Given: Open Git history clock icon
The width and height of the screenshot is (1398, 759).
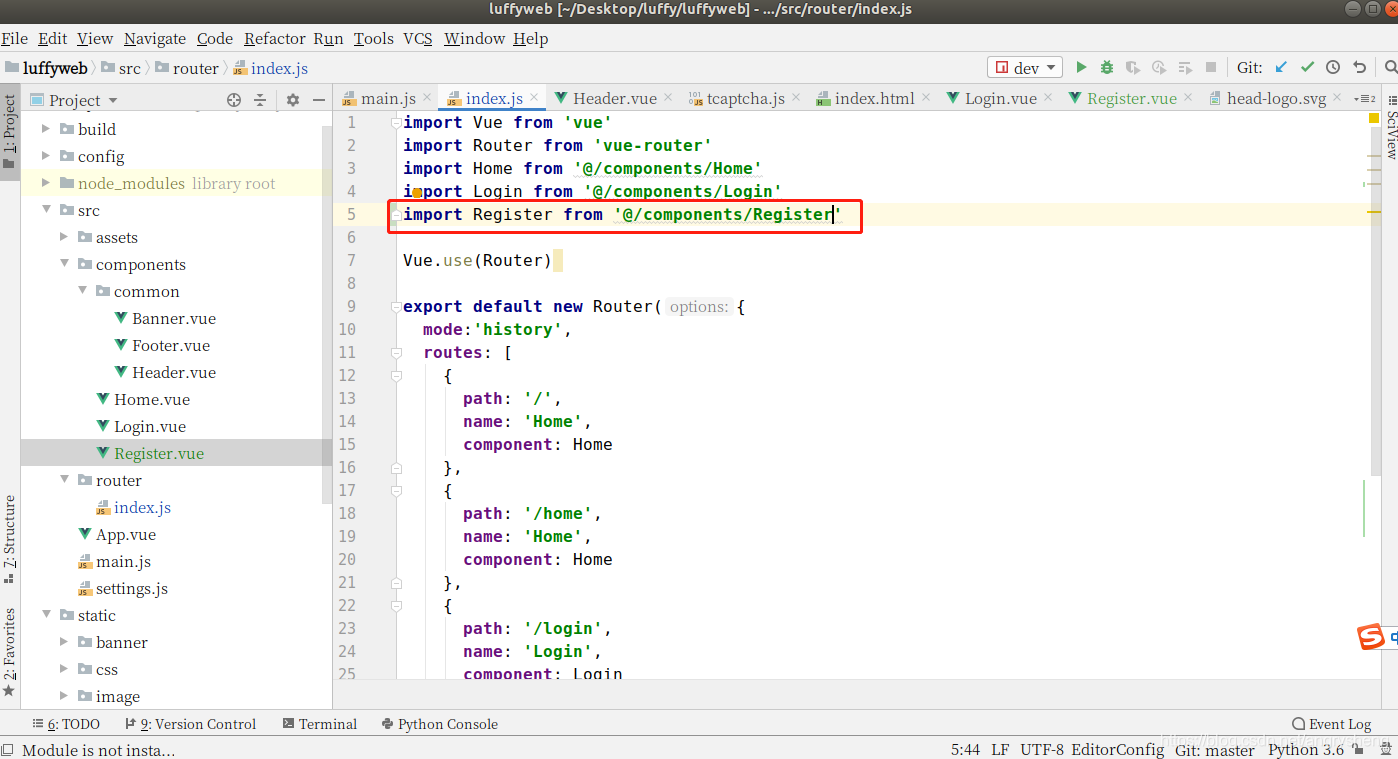Looking at the screenshot, I should (1333, 67).
